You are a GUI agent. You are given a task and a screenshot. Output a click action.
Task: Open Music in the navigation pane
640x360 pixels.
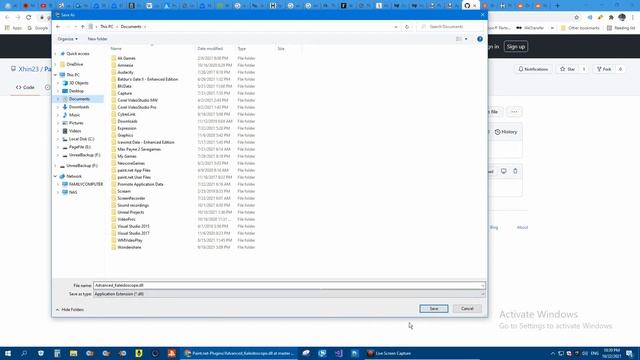pos(74,115)
